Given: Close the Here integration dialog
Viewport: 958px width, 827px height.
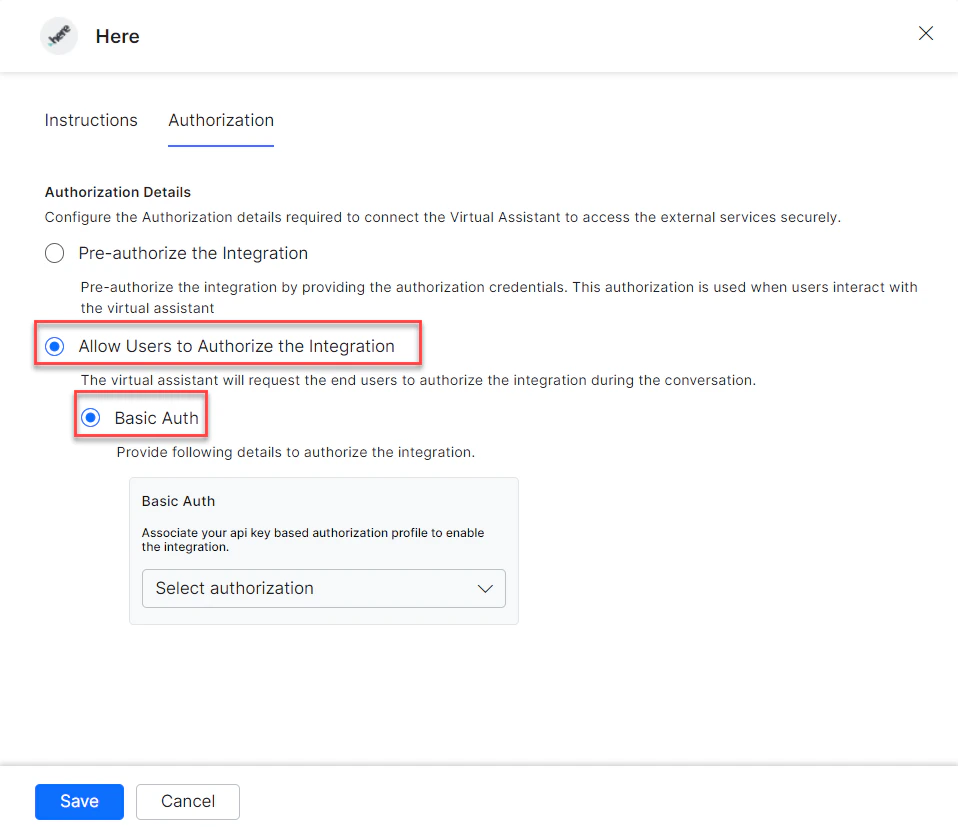Looking at the screenshot, I should (x=925, y=33).
